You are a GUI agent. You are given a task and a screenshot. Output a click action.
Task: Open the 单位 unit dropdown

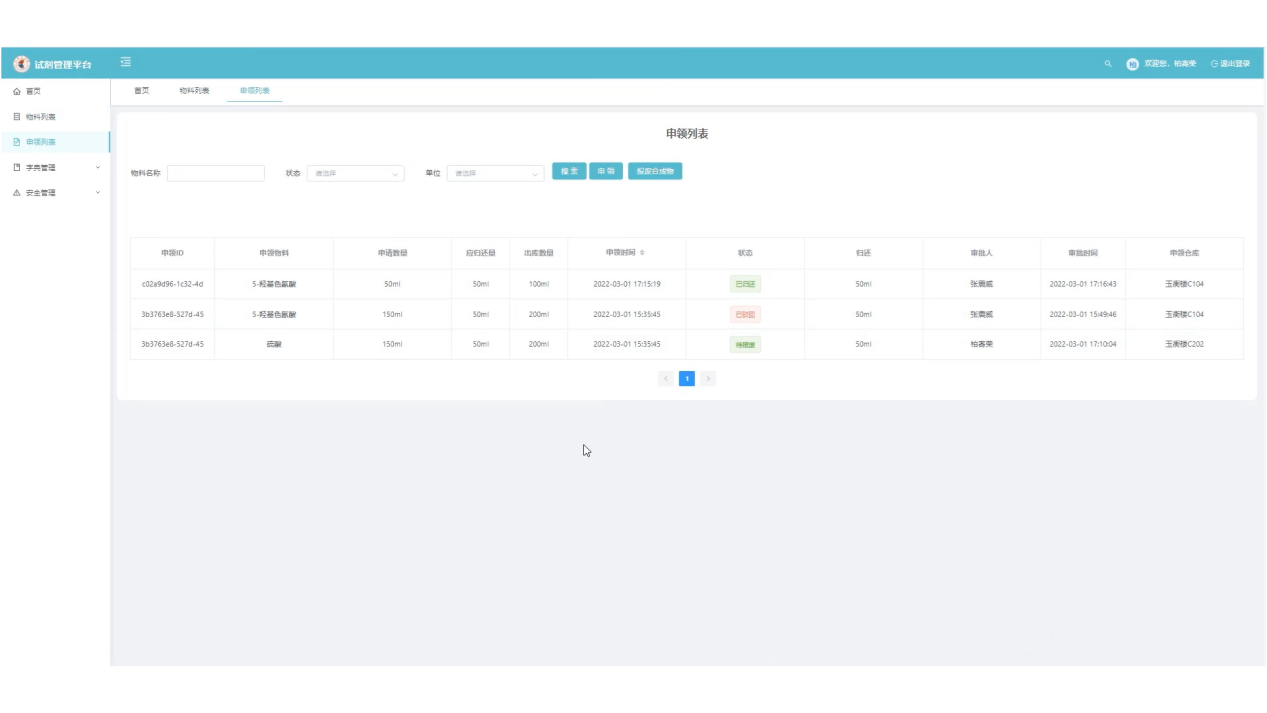[495, 173]
